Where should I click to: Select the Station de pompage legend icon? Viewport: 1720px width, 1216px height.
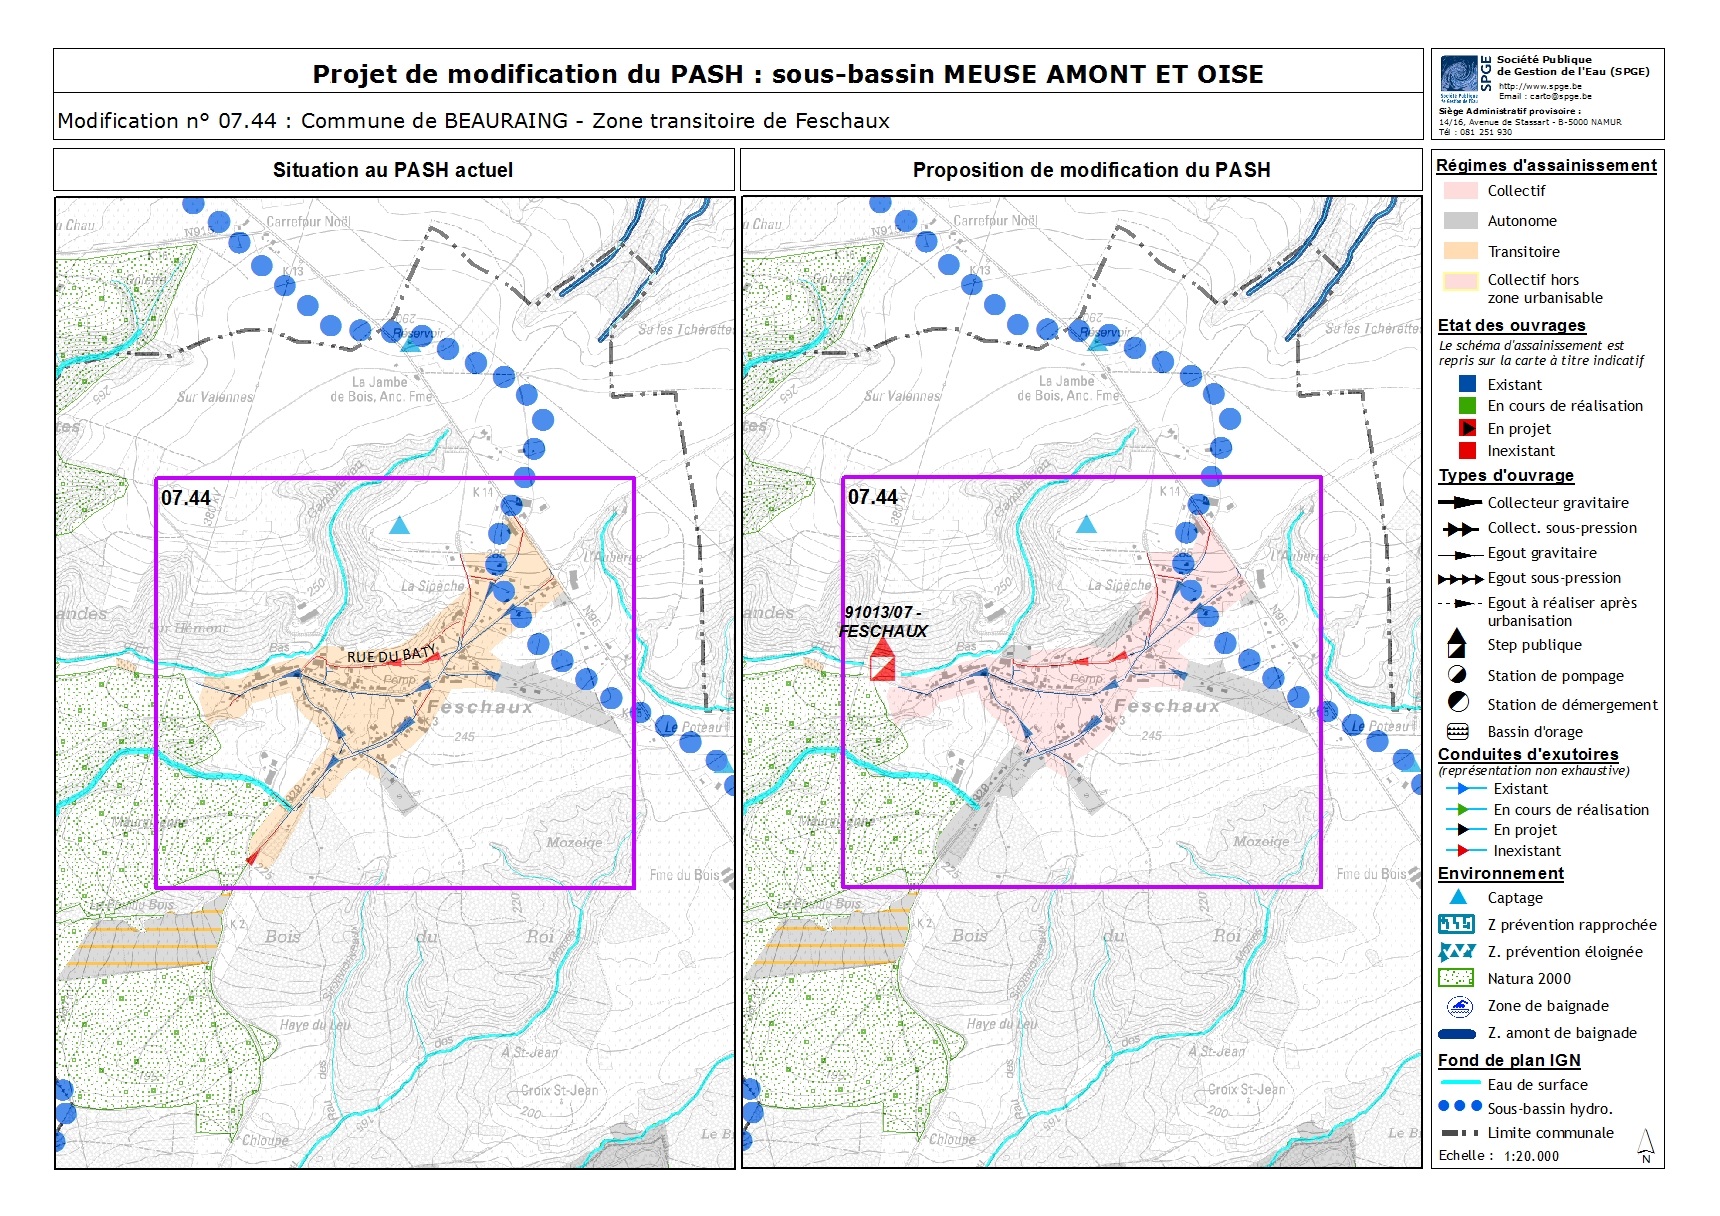coord(1458,675)
